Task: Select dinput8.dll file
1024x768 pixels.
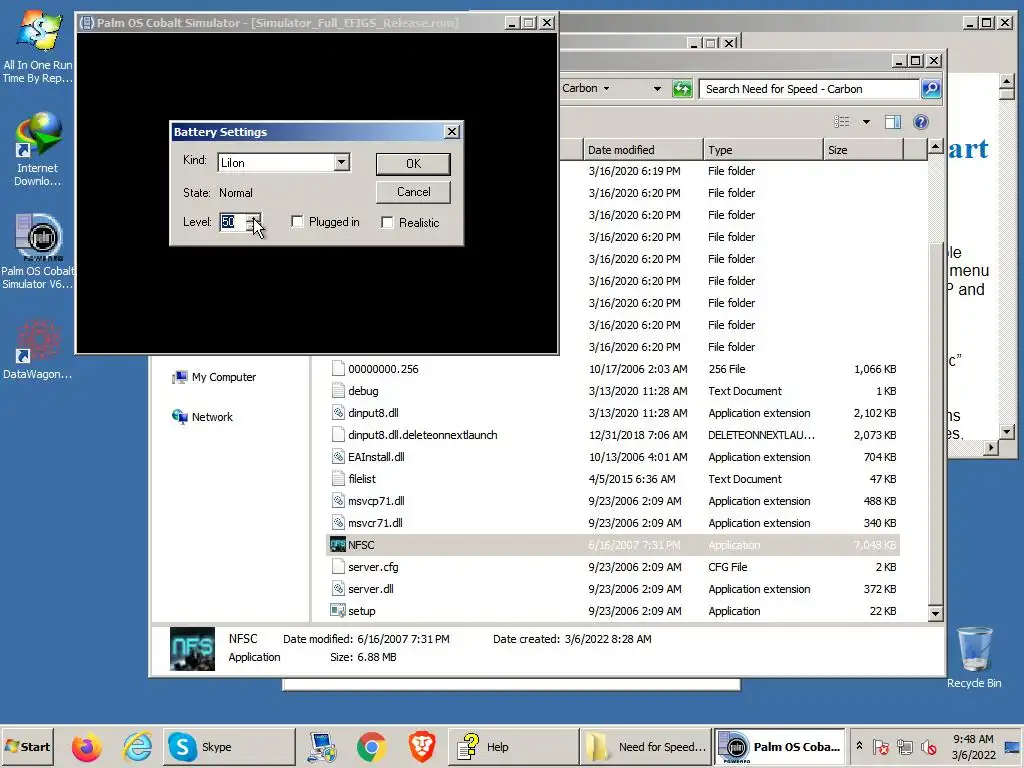Action: coord(373,413)
